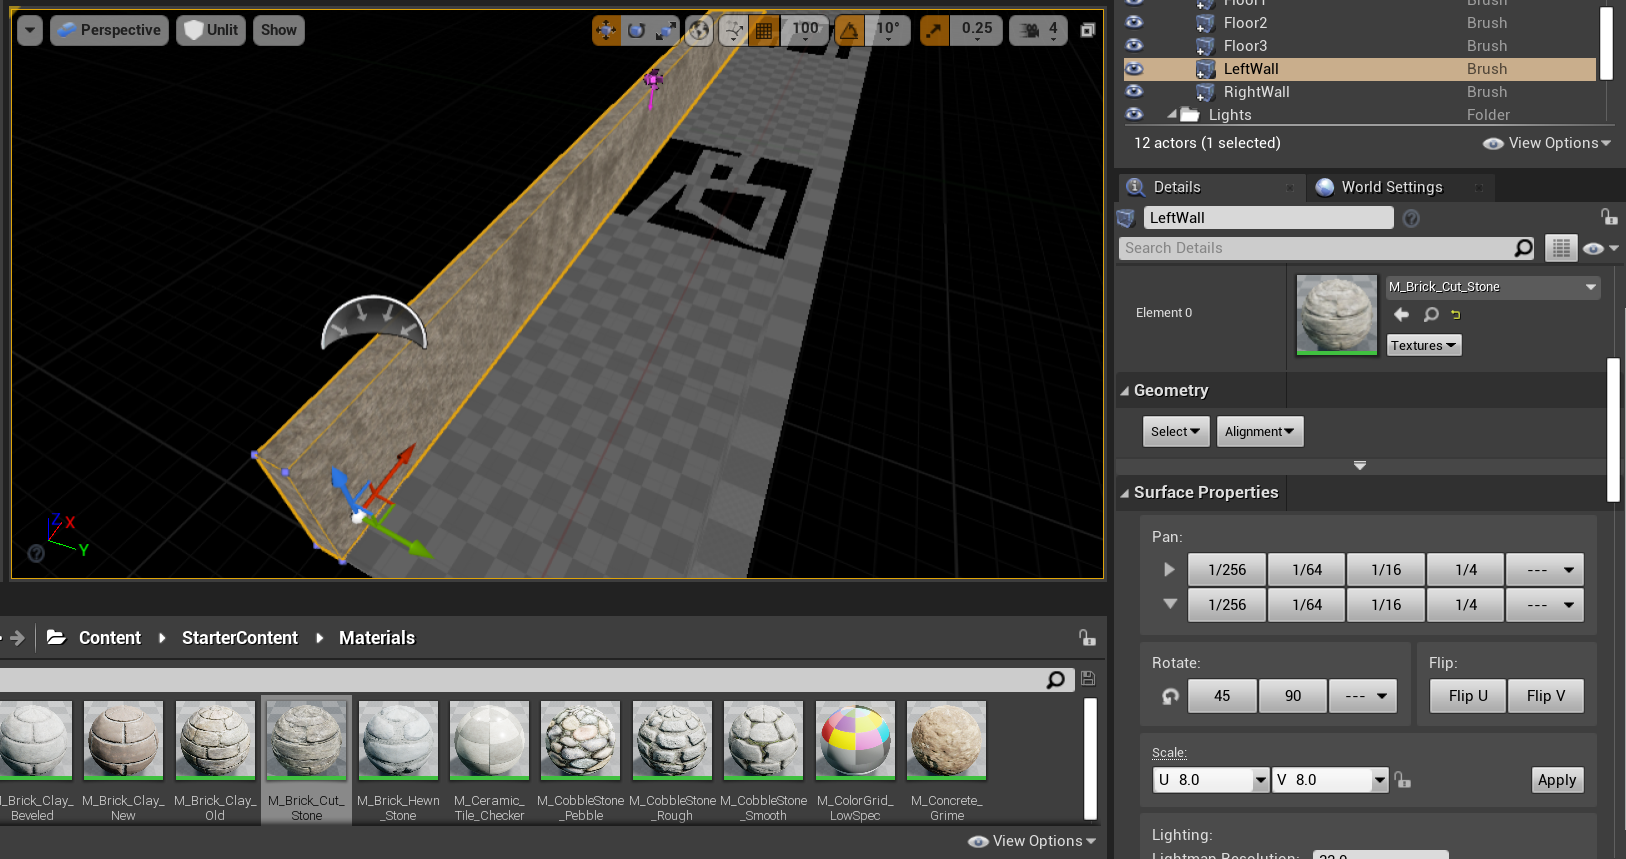Toggle scale snapping in the viewport
1626x859 pixels.
pyautogui.click(x=934, y=30)
